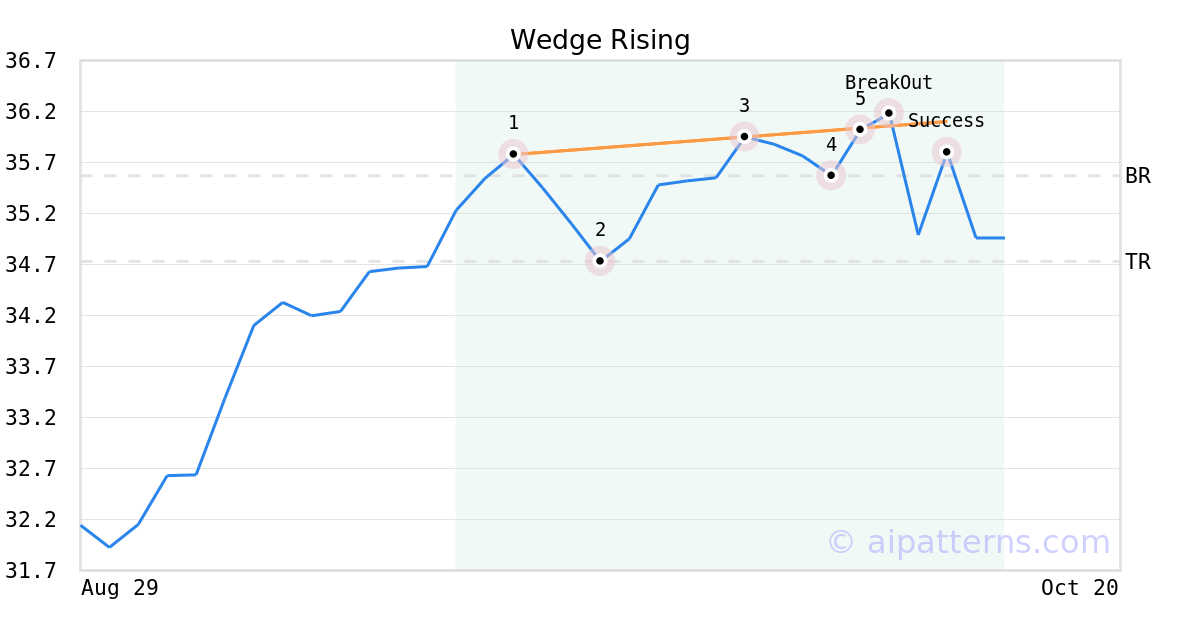Click the pivot point marker labeled 1

point(513,154)
